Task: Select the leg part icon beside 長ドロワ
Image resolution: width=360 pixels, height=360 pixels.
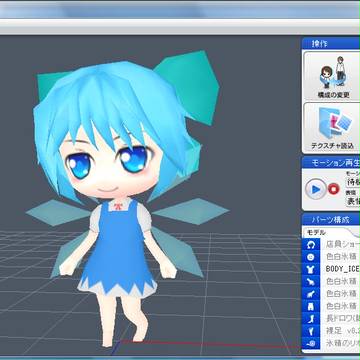Action: coord(311,319)
